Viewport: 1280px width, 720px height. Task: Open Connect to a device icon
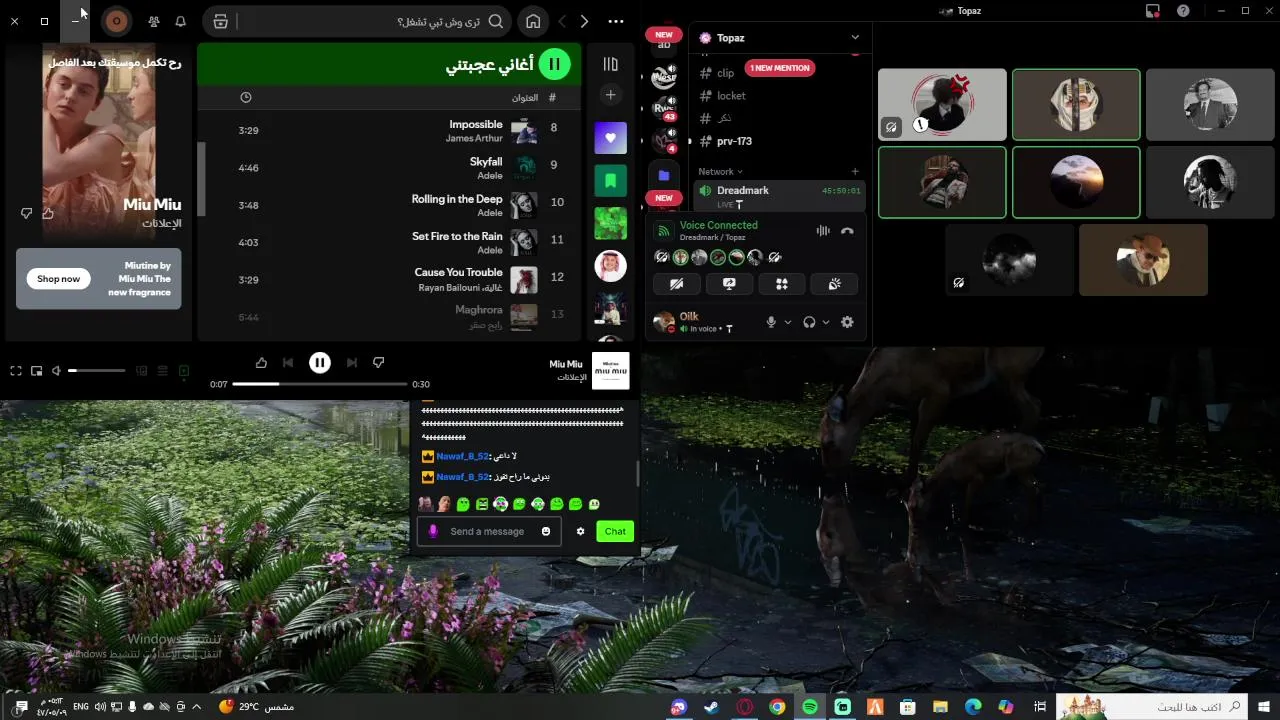(x=141, y=371)
